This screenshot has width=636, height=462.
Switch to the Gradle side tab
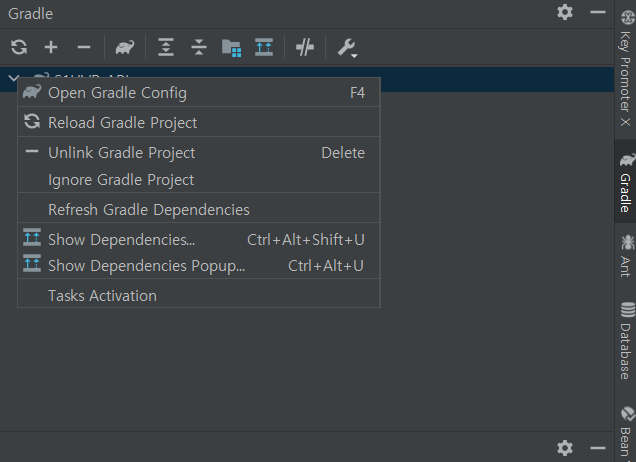coord(625,181)
